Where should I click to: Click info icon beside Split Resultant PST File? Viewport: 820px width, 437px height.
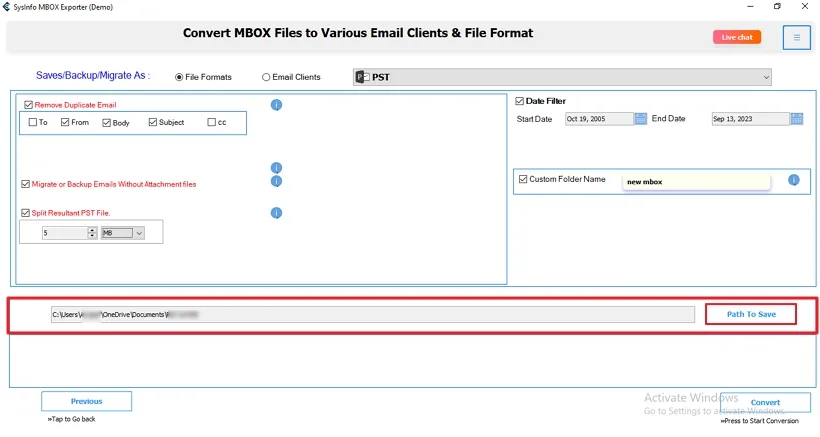tap(276, 213)
